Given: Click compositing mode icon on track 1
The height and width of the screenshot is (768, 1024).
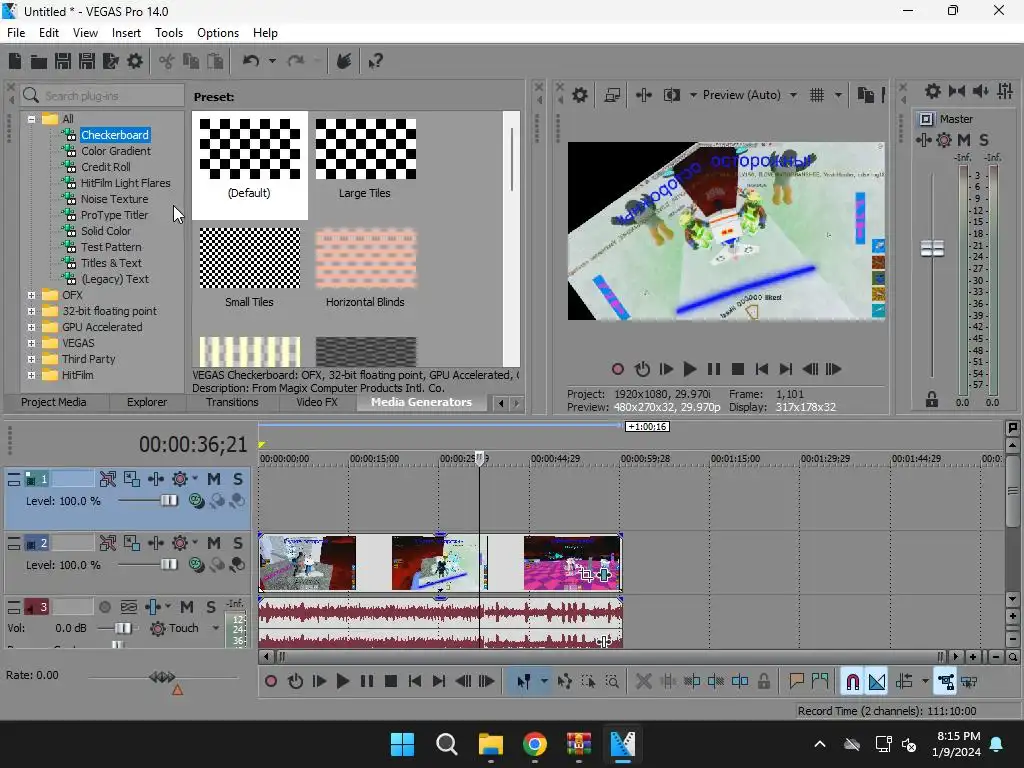Looking at the screenshot, I should click(x=196, y=501).
